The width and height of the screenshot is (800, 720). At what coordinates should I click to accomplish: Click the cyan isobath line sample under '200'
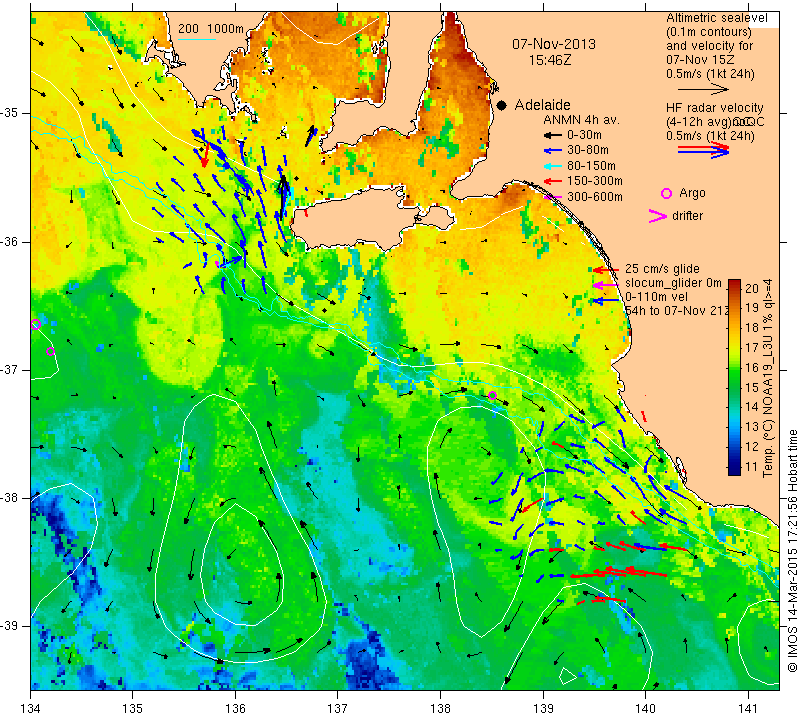tap(197, 39)
